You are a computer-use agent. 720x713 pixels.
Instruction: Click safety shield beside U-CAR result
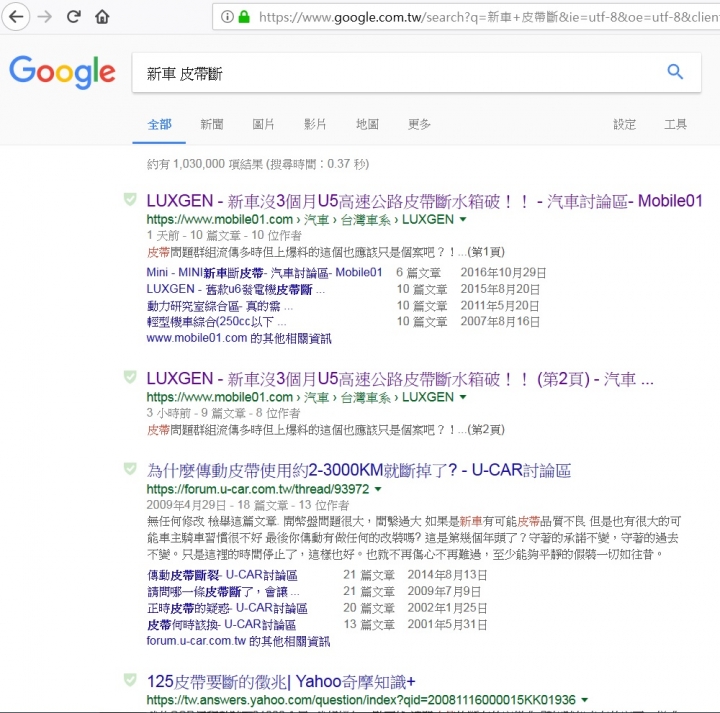130,469
